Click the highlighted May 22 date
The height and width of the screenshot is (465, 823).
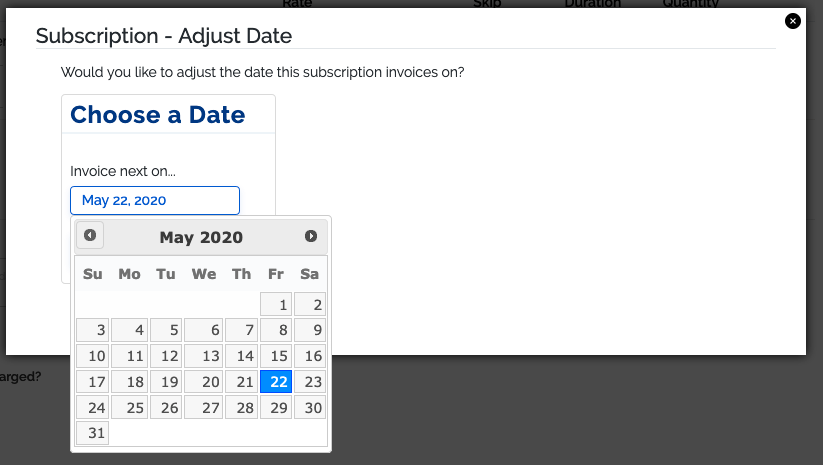click(x=276, y=382)
